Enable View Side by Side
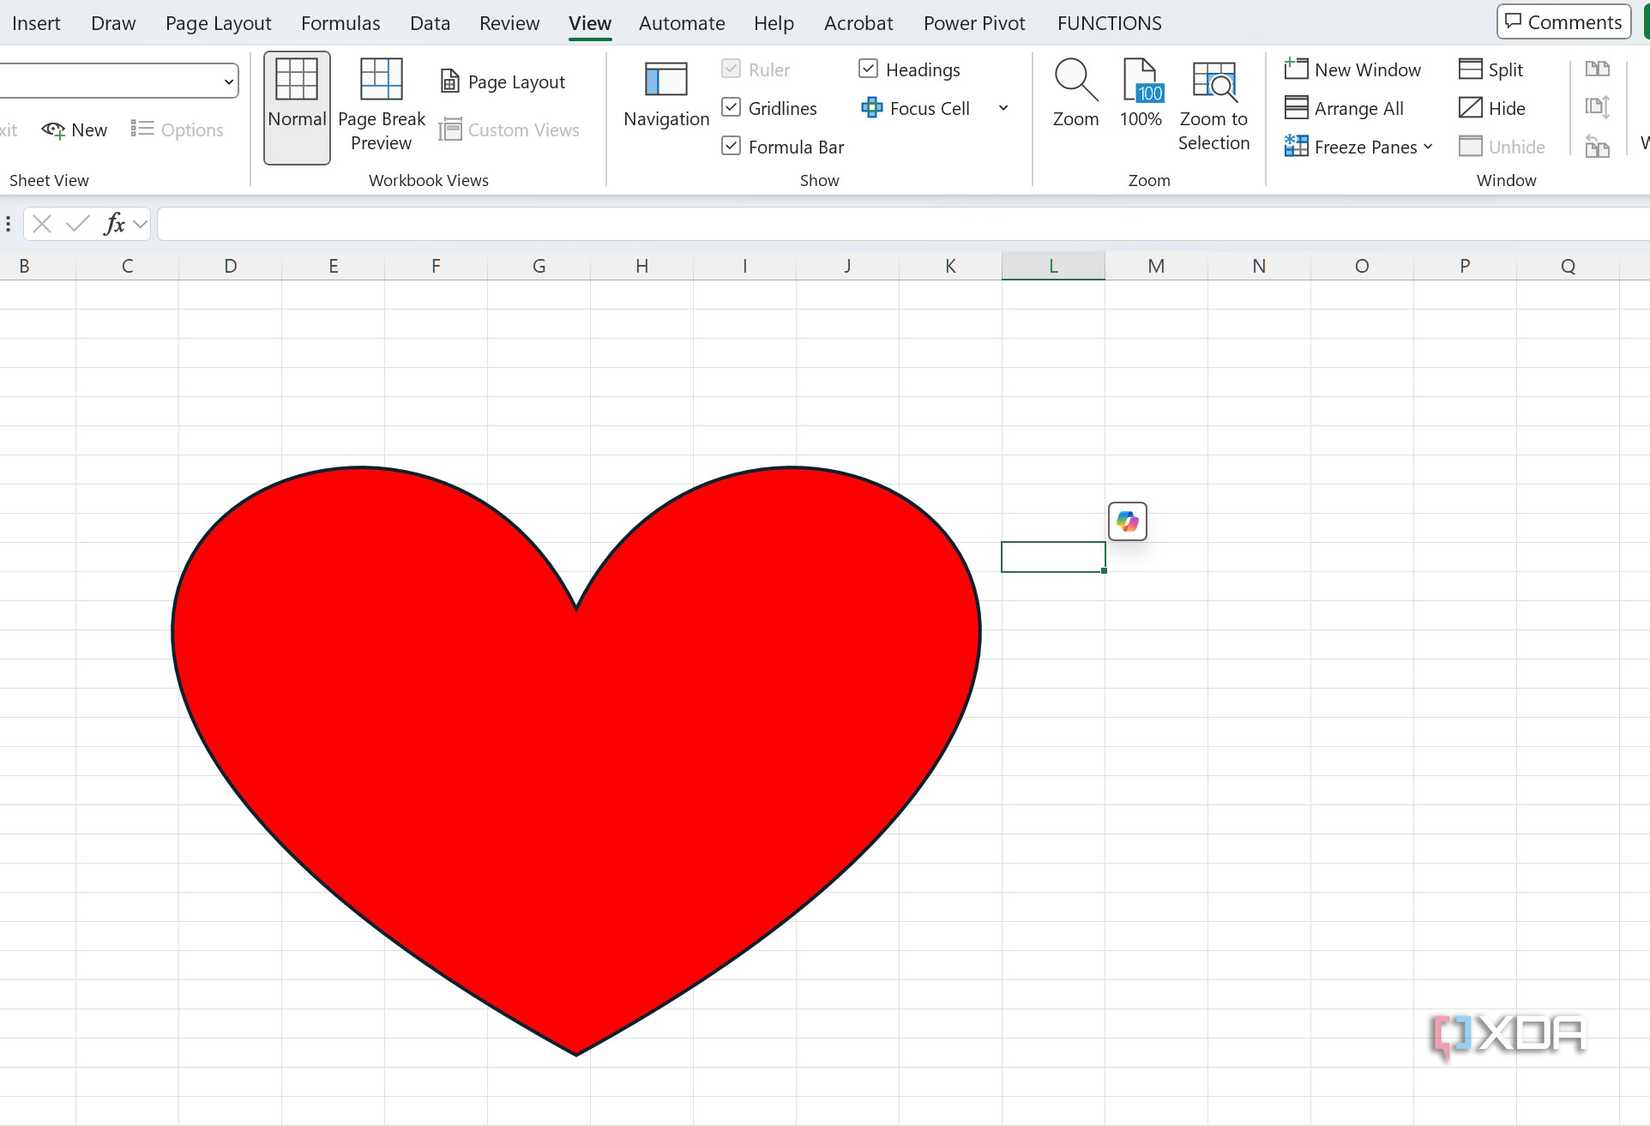 pyautogui.click(x=1598, y=68)
